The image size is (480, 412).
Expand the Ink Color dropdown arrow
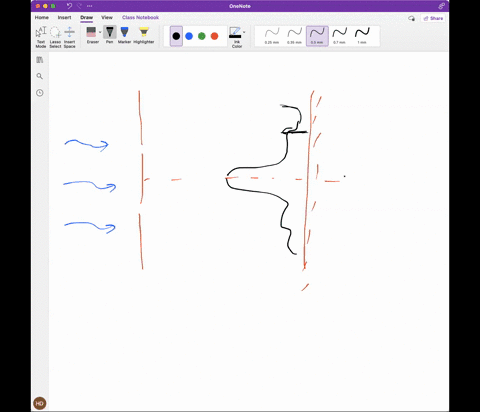pos(244,32)
